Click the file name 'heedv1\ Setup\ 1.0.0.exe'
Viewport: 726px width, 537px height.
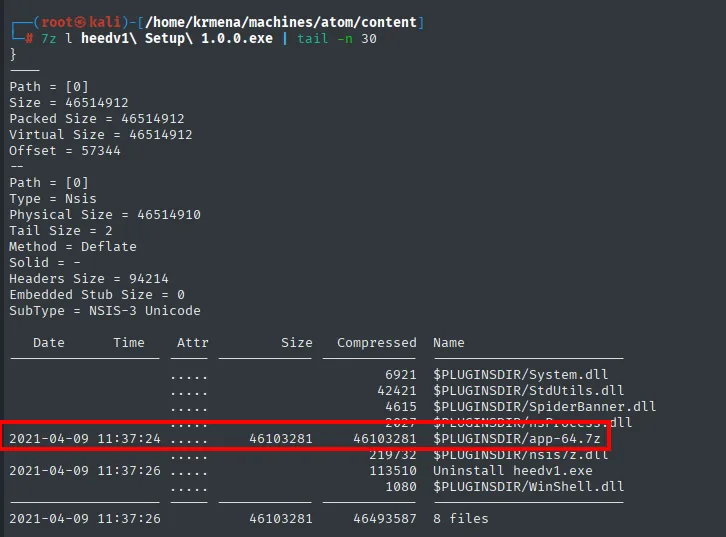tap(177, 38)
